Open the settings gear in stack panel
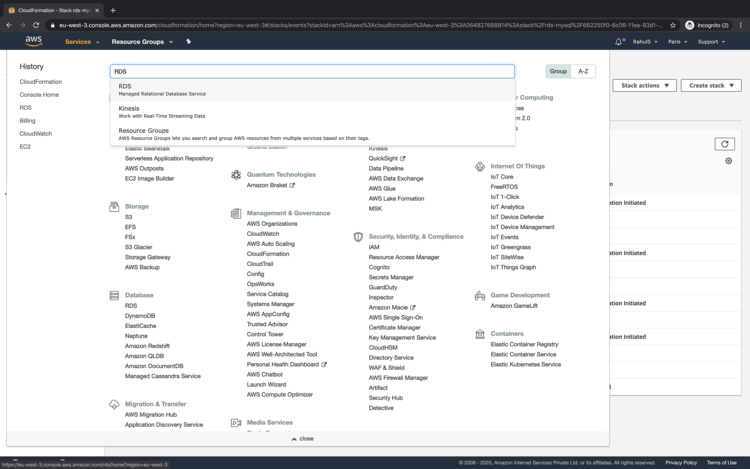750x469 pixels. click(x=728, y=161)
